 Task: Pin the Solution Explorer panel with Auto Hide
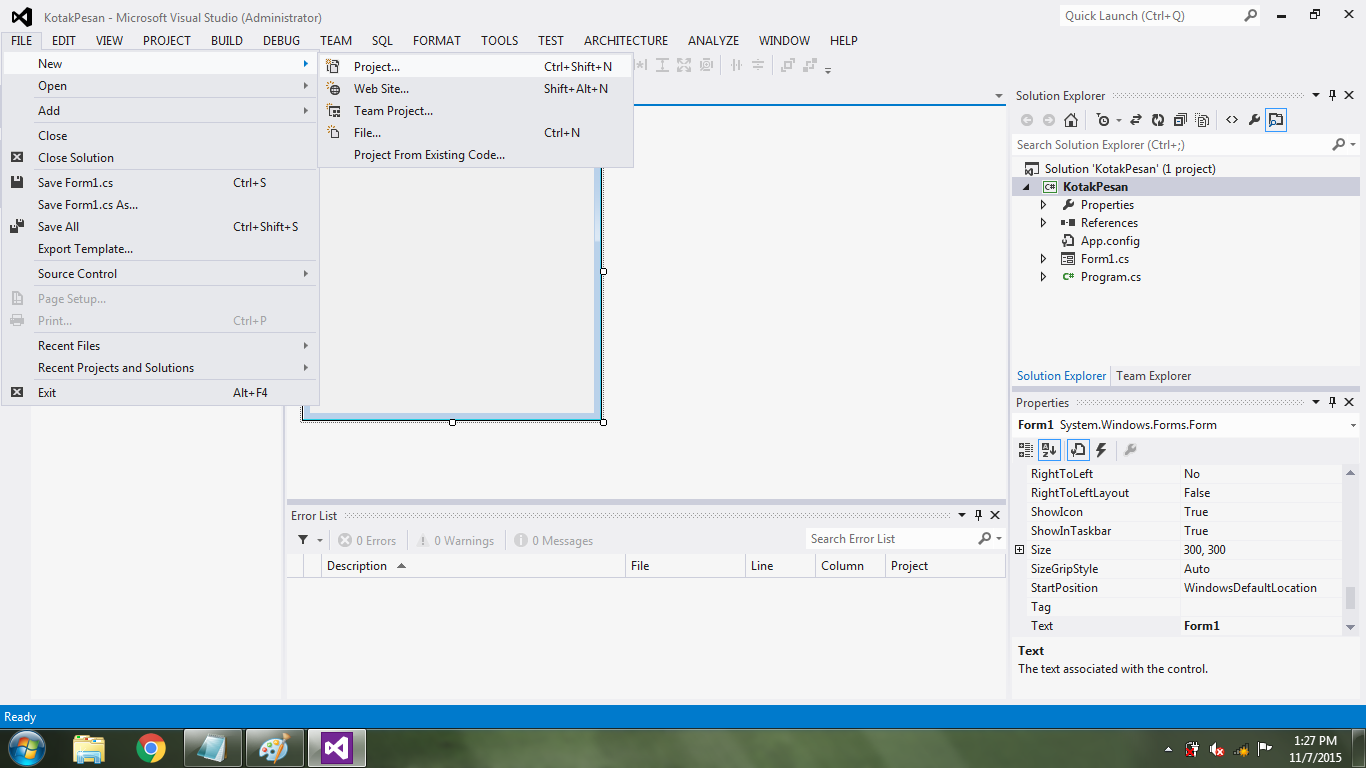pyautogui.click(x=1333, y=95)
